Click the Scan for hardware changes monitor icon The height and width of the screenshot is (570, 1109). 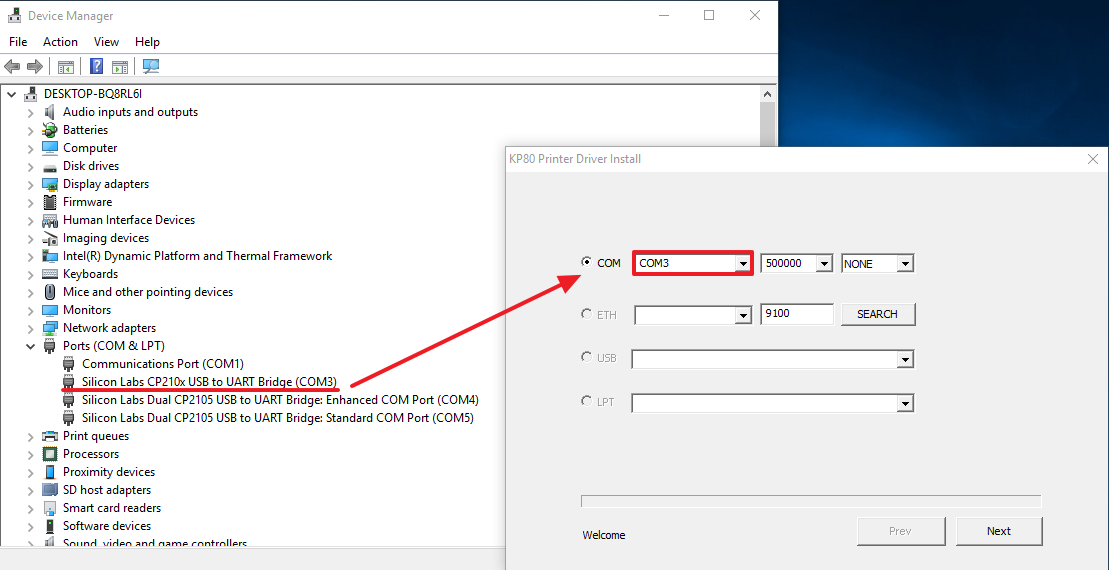151,66
